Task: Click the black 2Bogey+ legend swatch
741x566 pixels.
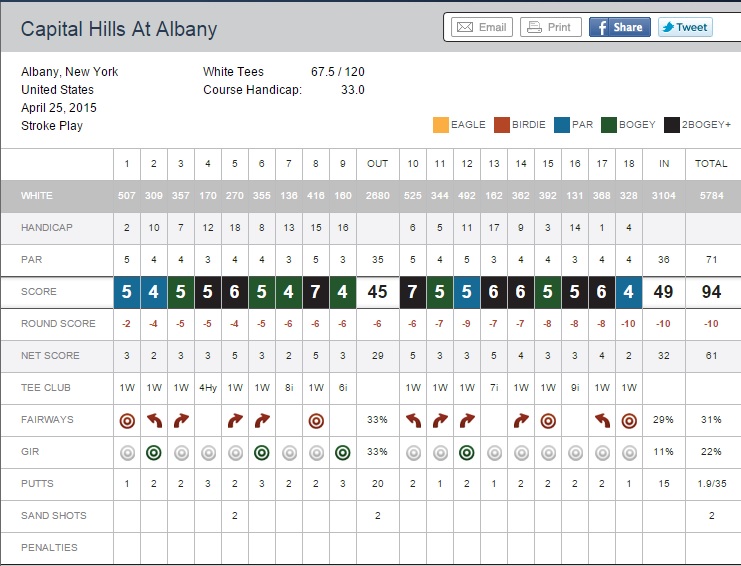Action: click(671, 125)
